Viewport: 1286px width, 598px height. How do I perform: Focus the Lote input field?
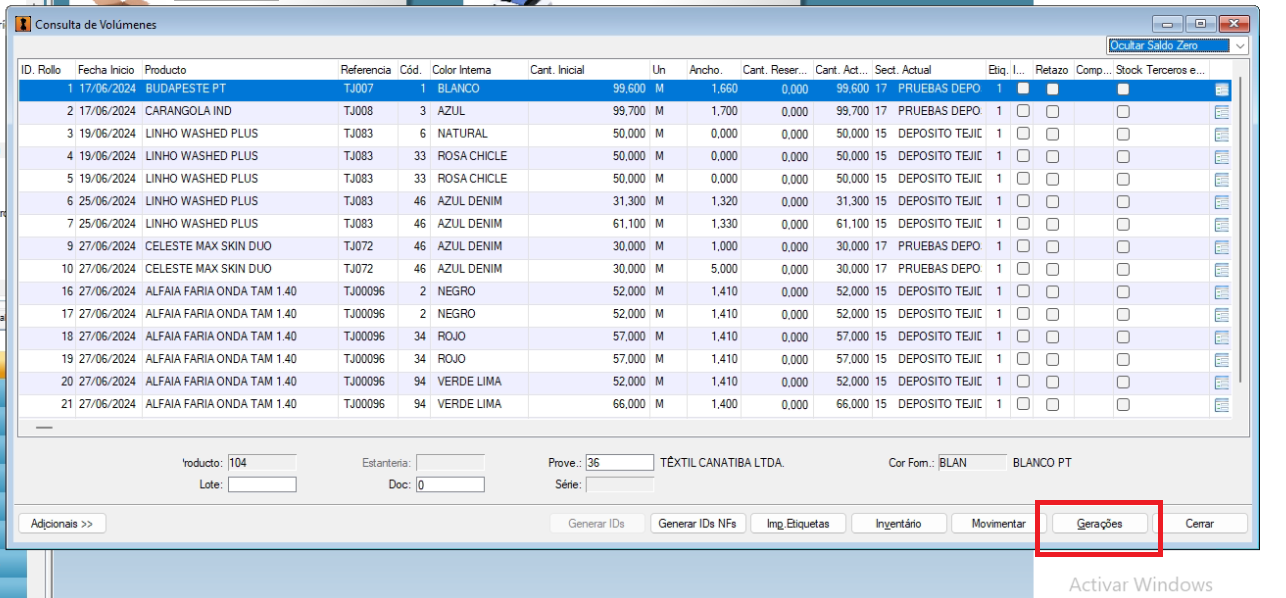pyautogui.click(x=262, y=485)
